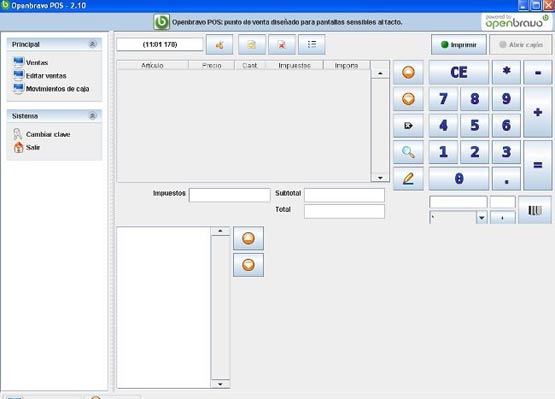Select Cambiar clave under Sistema
Image resolution: width=555 pixels, height=399 pixels.
48,134
